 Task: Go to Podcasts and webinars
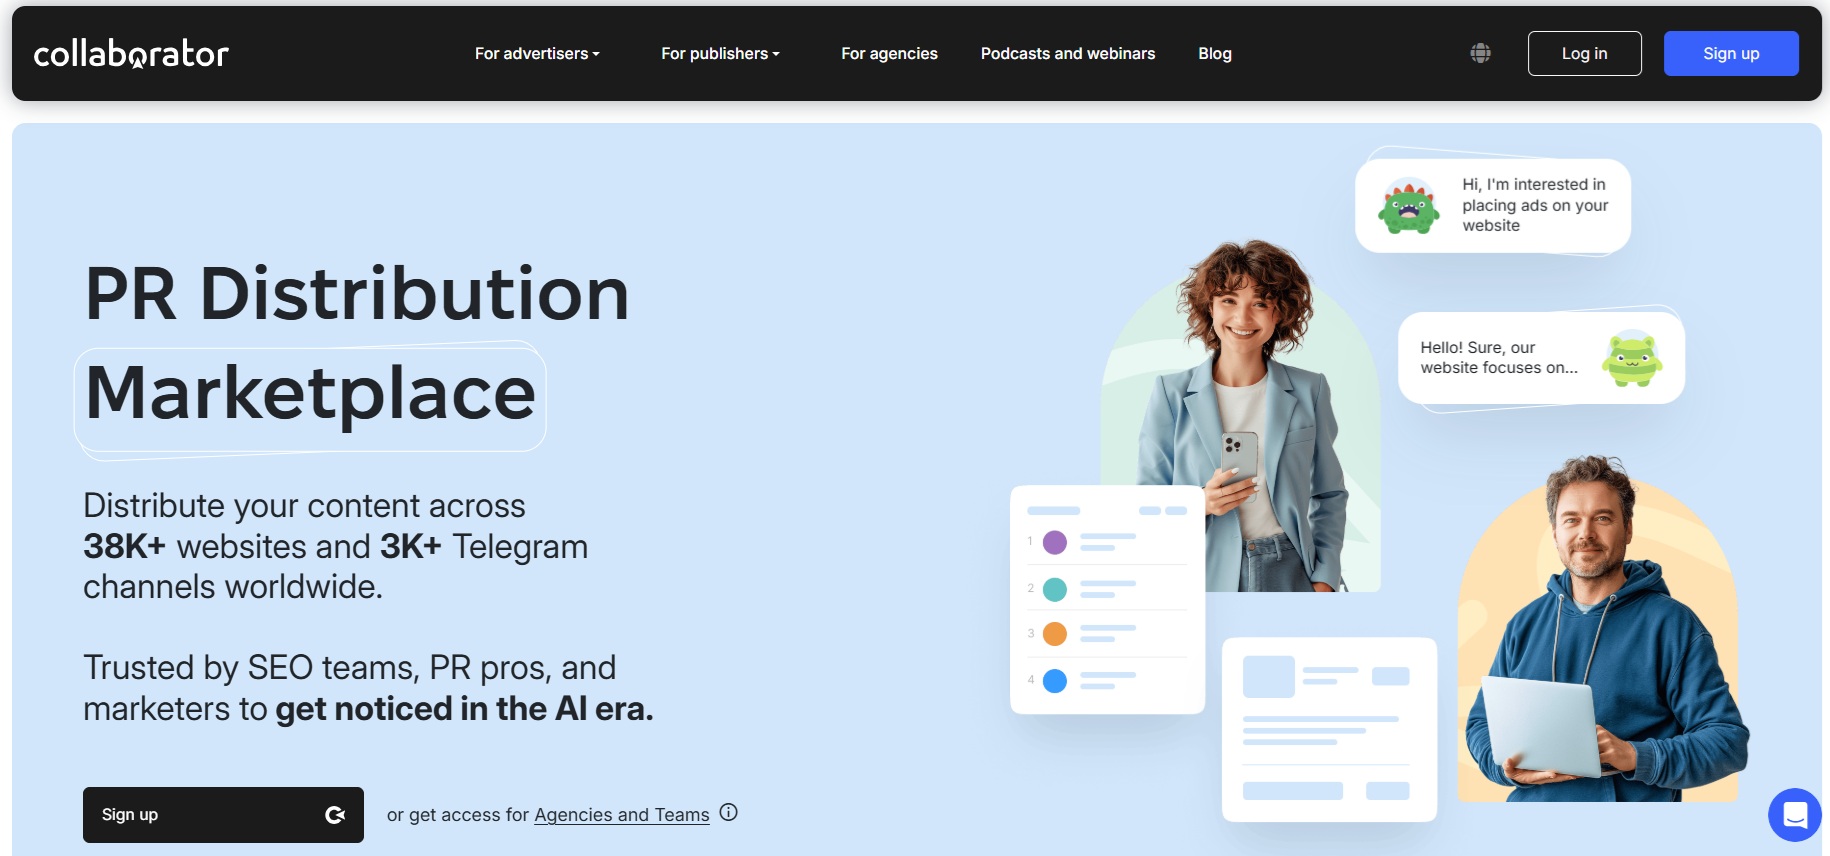(1067, 54)
